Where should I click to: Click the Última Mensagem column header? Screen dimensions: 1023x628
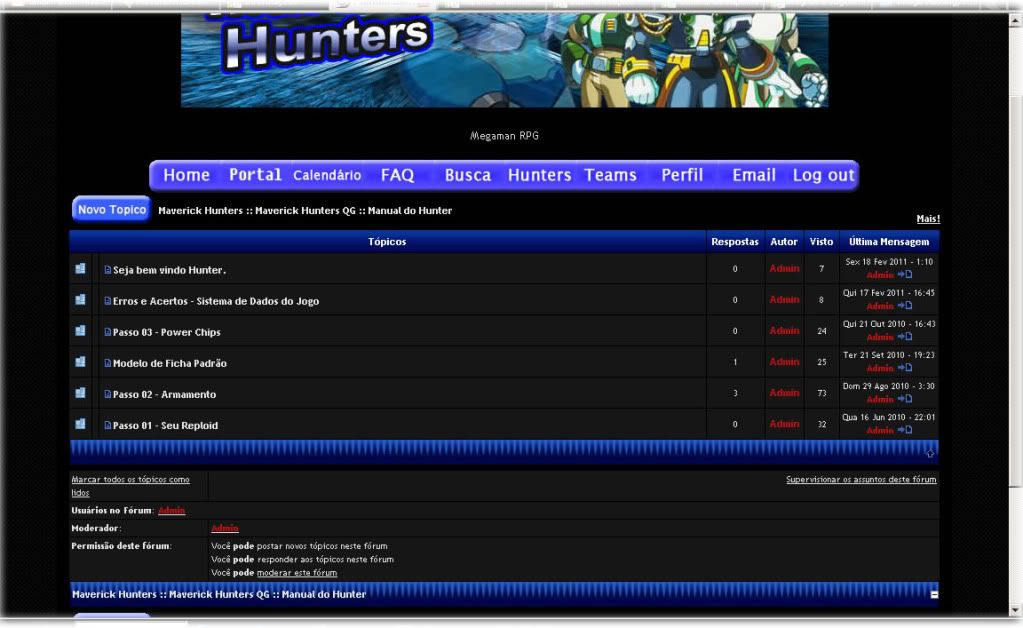tap(889, 241)
